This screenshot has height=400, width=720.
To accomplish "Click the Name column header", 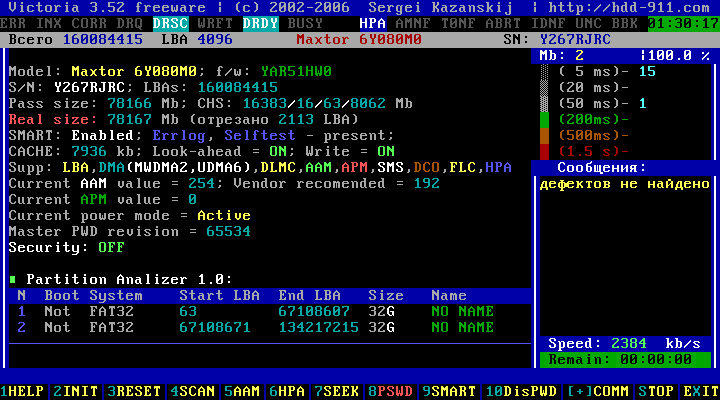I will 449,295.
